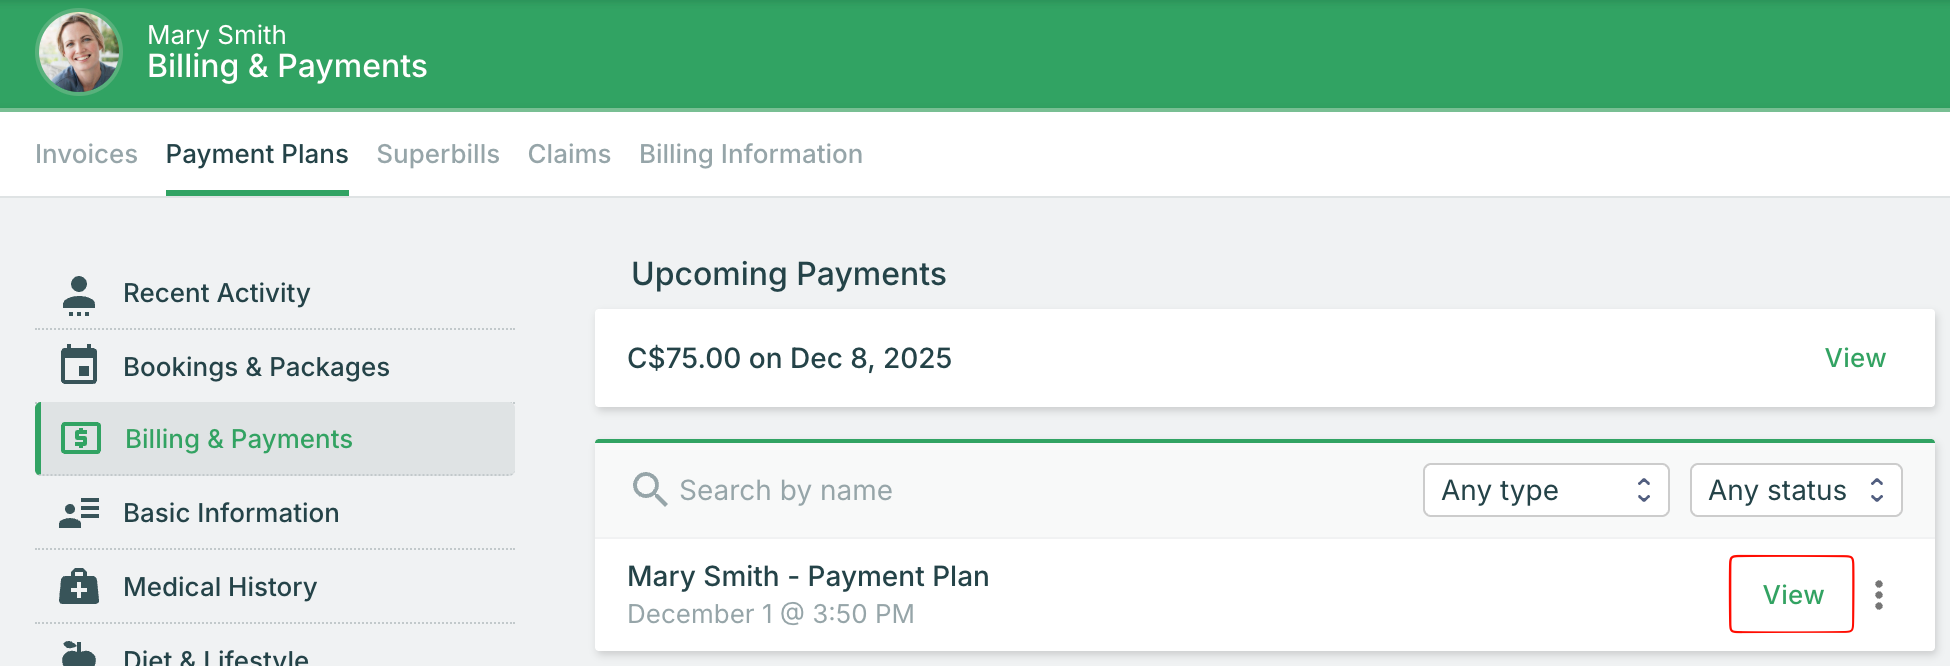The height and width of the screenshot is (666, 1950).
Task: Click the Bookings & Packages calendar icon
Action: 79,365
